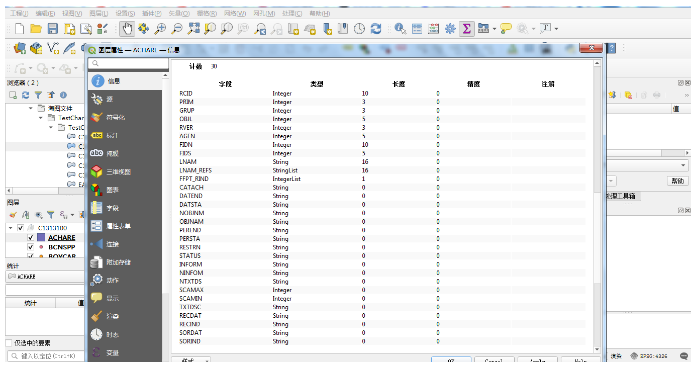The image size is (699, 371).
Task: Select the ACHARE layer name in Layers panel
Action: click(x=62, y=238)
